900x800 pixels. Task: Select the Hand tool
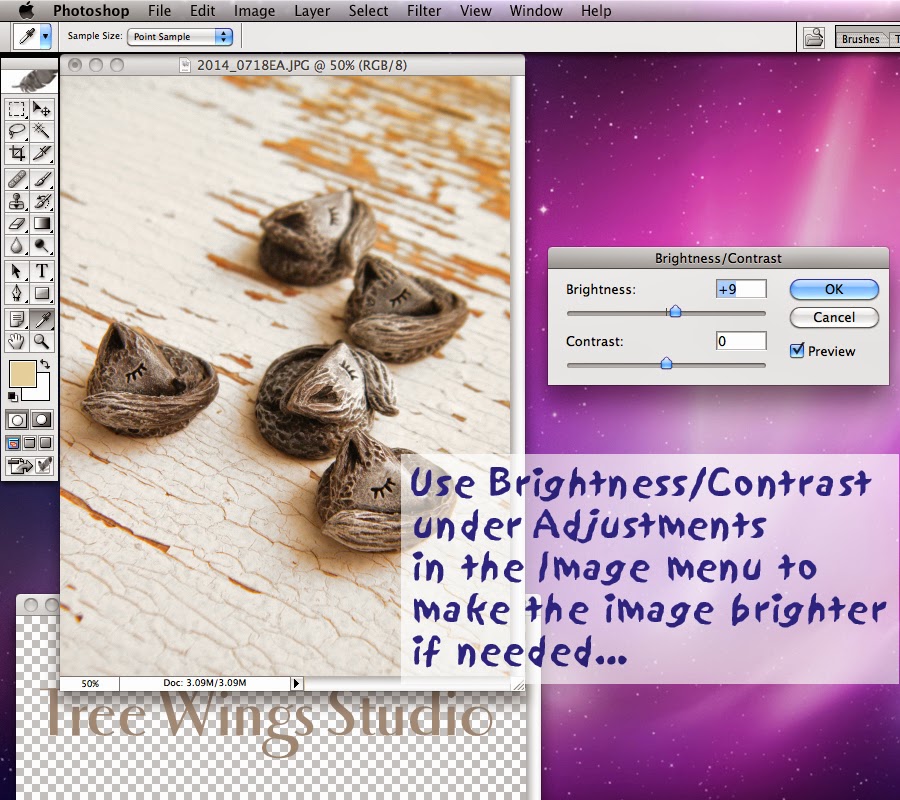[x=17, y=341]
